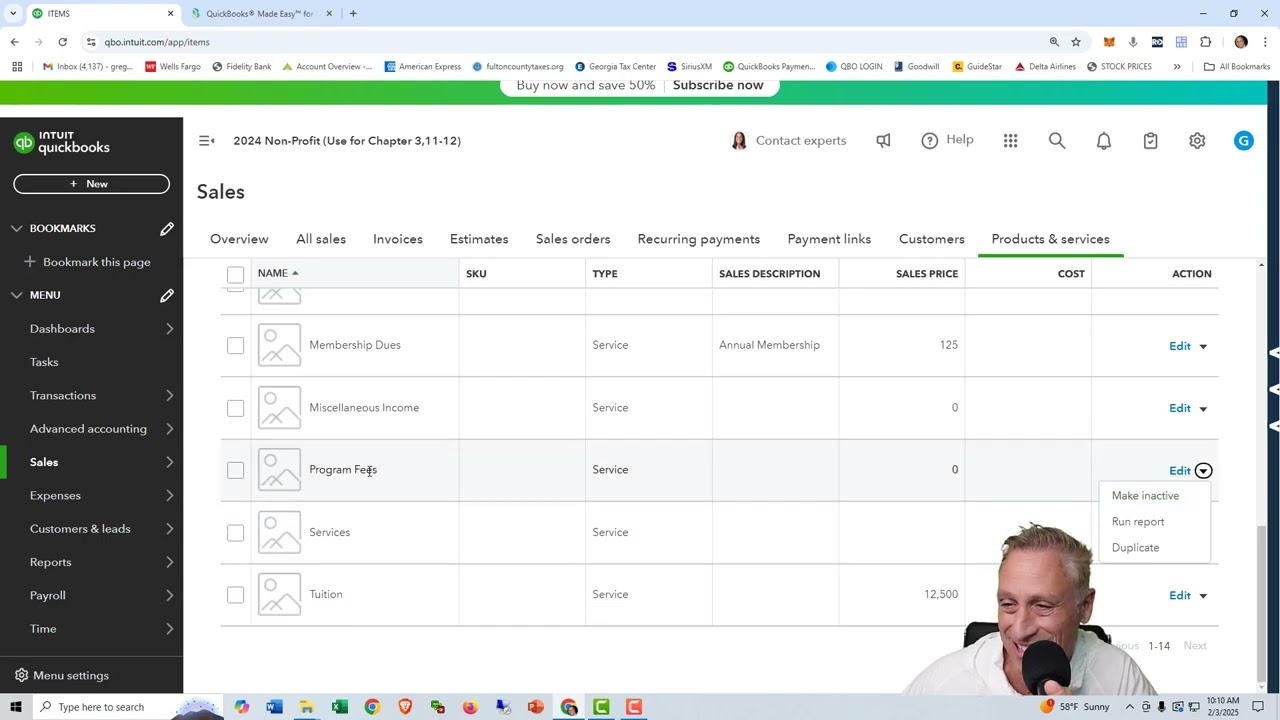Open a new browser tab
Viewport: 1280px width, 720px height.
pos(353,14)
